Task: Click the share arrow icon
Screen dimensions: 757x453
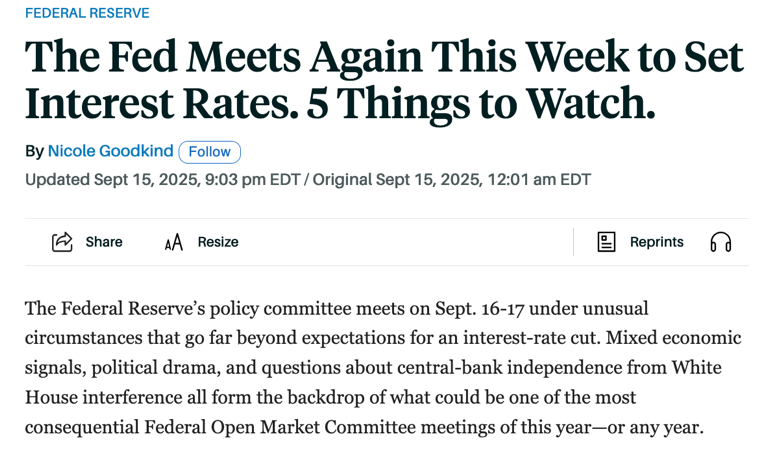Action: [62, 242]
